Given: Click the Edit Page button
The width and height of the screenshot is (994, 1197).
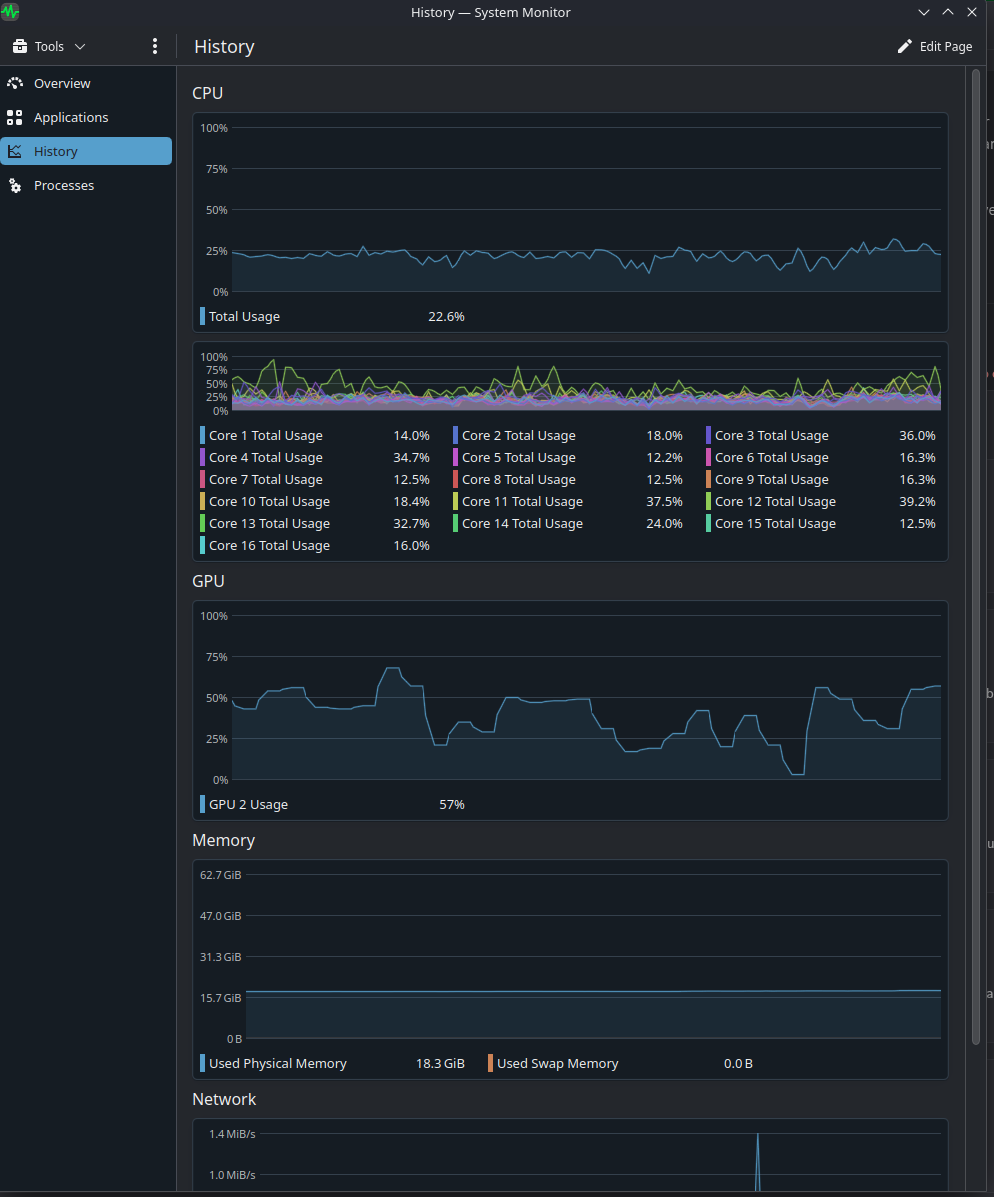Looking at the screenshot, I should (935, 46).
